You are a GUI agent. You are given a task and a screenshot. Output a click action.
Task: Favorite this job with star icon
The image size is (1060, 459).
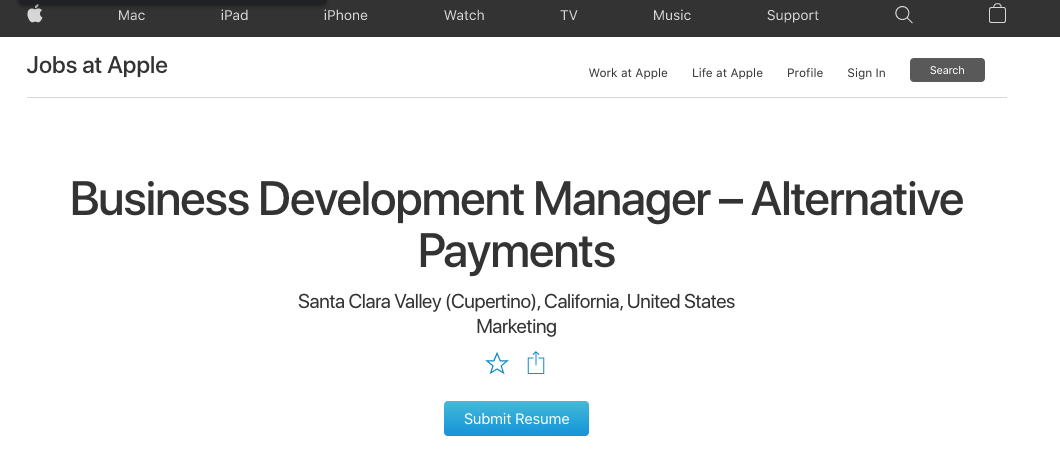[497, 364]
